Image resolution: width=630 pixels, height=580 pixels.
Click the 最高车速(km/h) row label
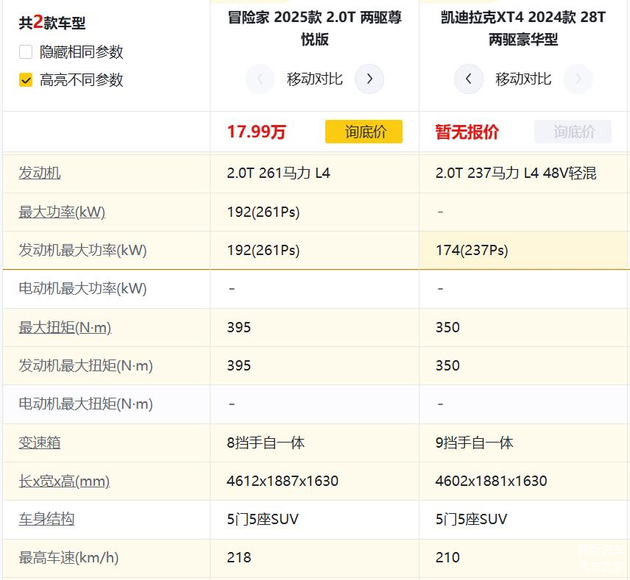coord(69,557)
